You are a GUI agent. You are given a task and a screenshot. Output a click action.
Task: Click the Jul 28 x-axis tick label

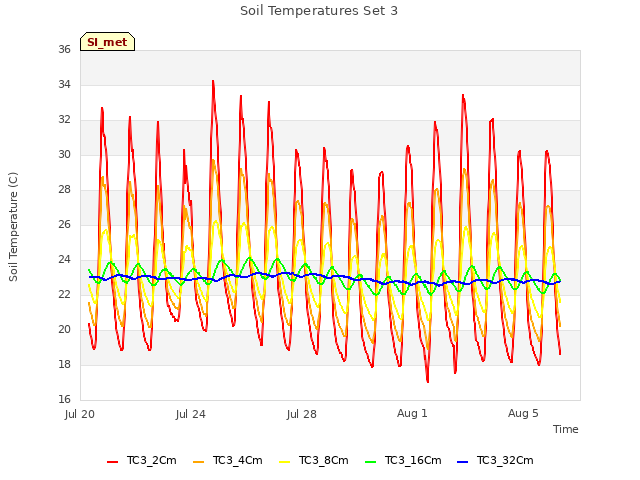302,414
